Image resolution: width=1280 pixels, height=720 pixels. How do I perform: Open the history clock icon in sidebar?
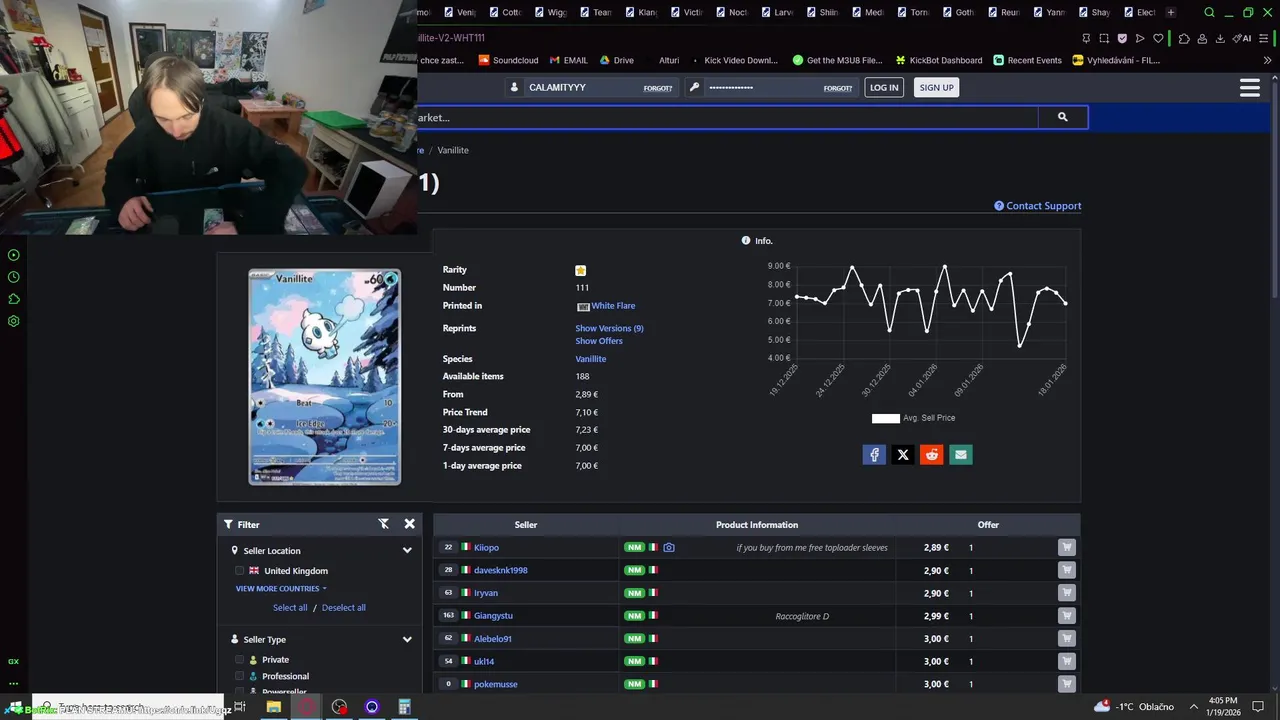click(14, 277)
